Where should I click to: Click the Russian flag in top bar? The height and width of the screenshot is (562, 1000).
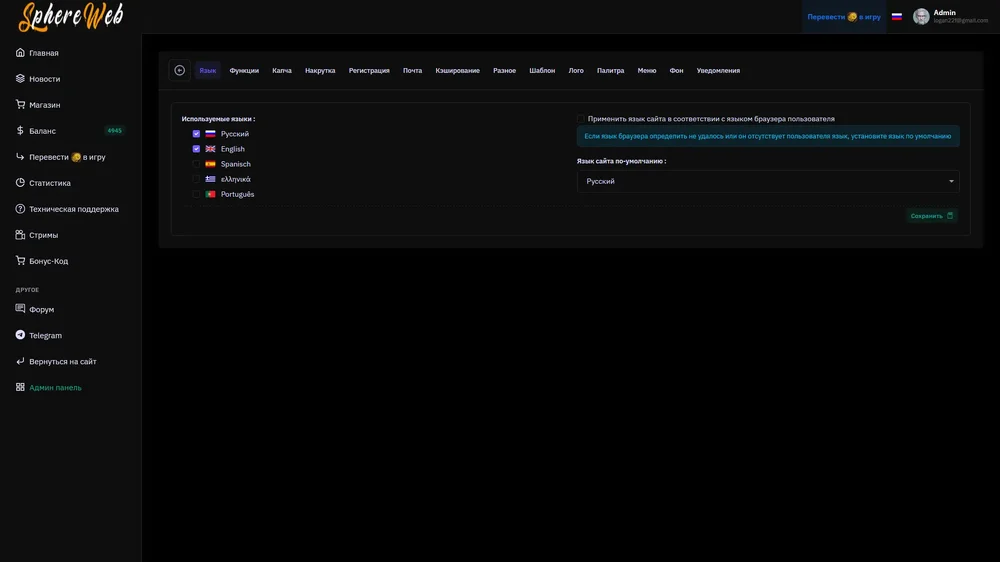[x=897, y=17]
